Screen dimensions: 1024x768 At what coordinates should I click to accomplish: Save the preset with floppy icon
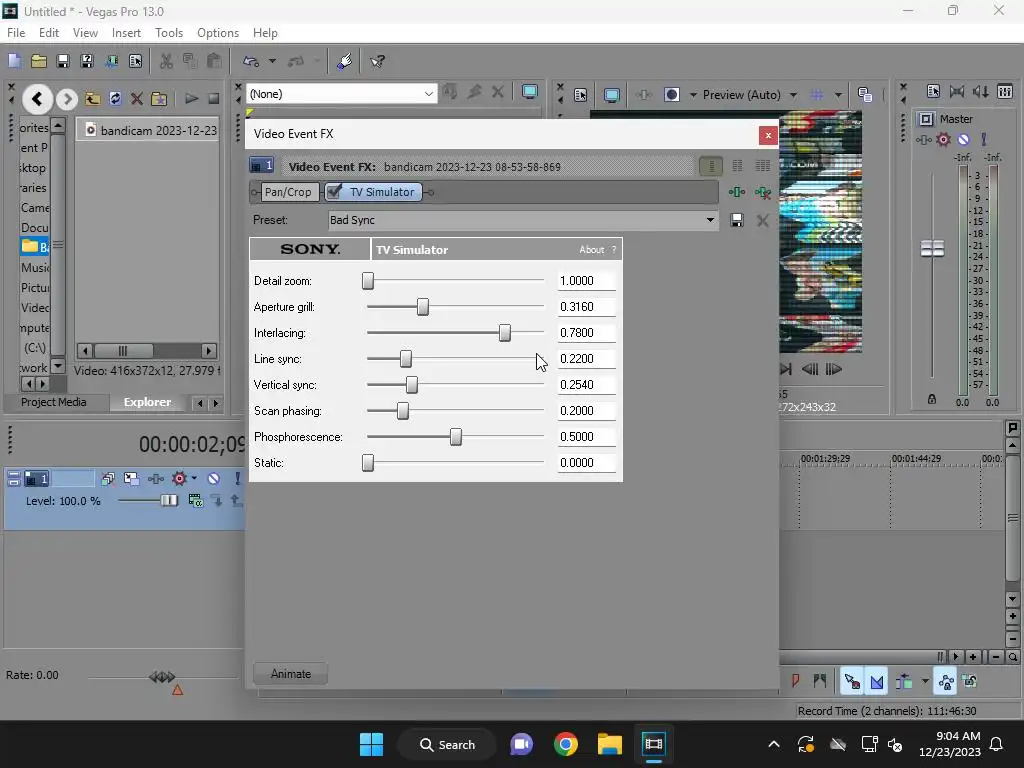(737, 220)
